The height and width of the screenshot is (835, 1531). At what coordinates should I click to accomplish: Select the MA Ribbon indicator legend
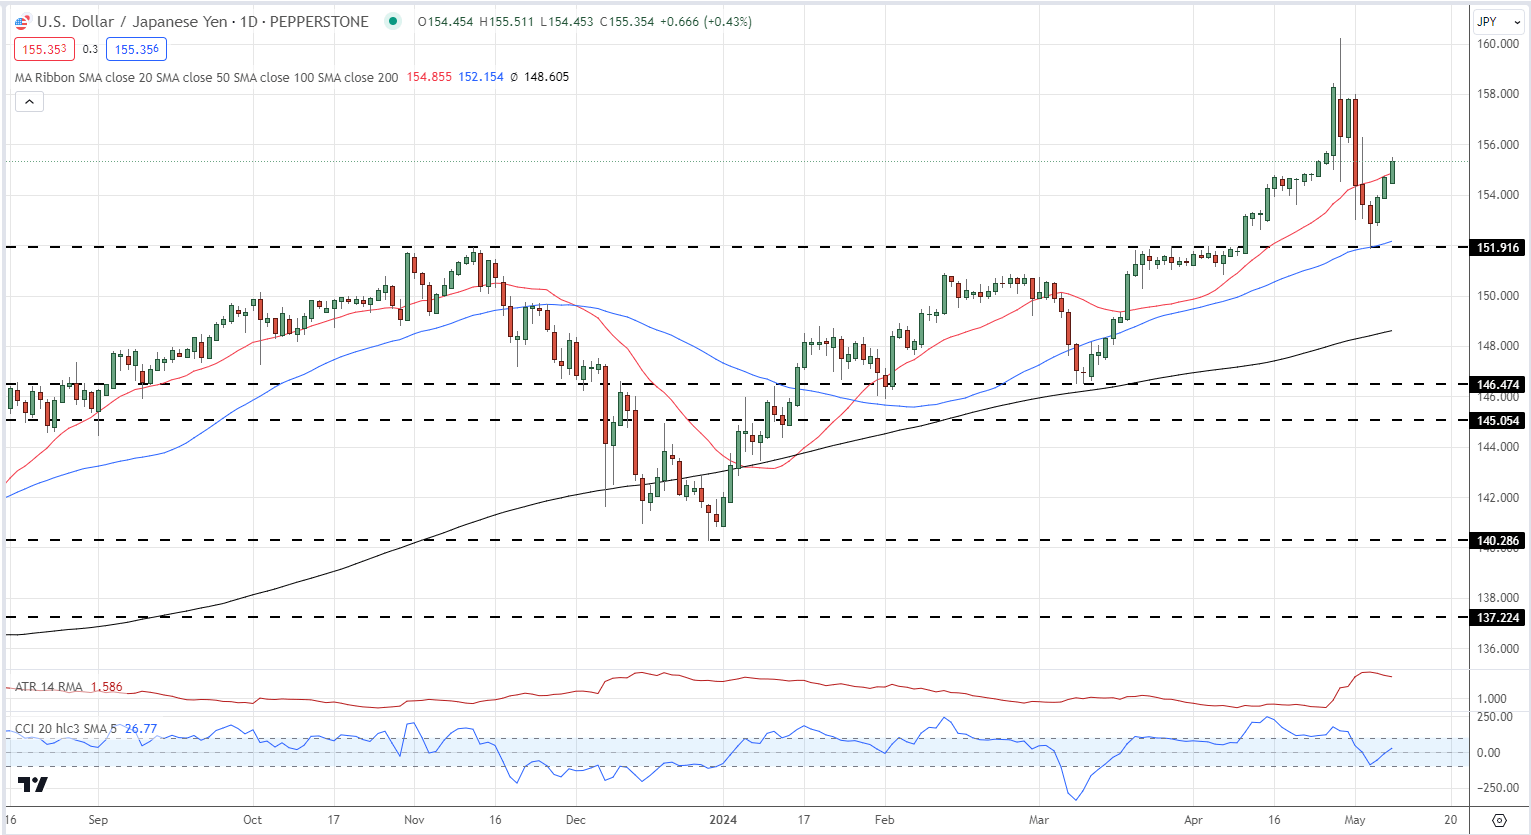(x=206, y=77)
